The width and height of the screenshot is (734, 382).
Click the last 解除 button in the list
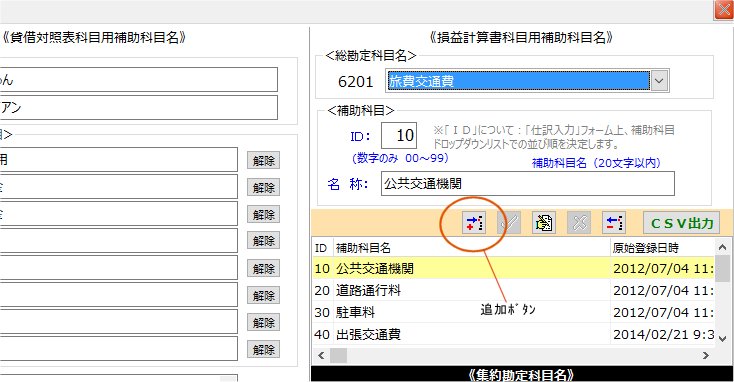tap(264, 349)
